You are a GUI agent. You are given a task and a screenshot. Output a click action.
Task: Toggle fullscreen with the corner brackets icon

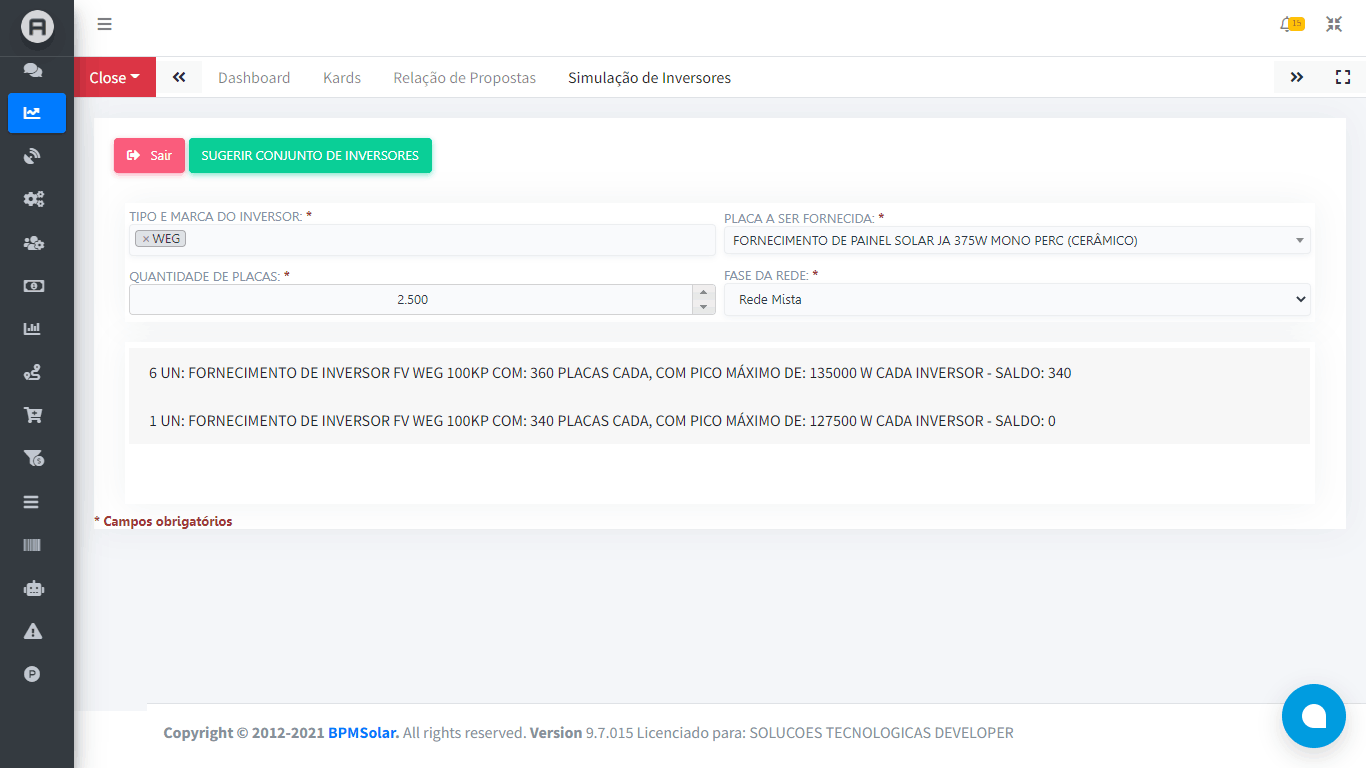pyautogui.click(x=1343, y=77)
